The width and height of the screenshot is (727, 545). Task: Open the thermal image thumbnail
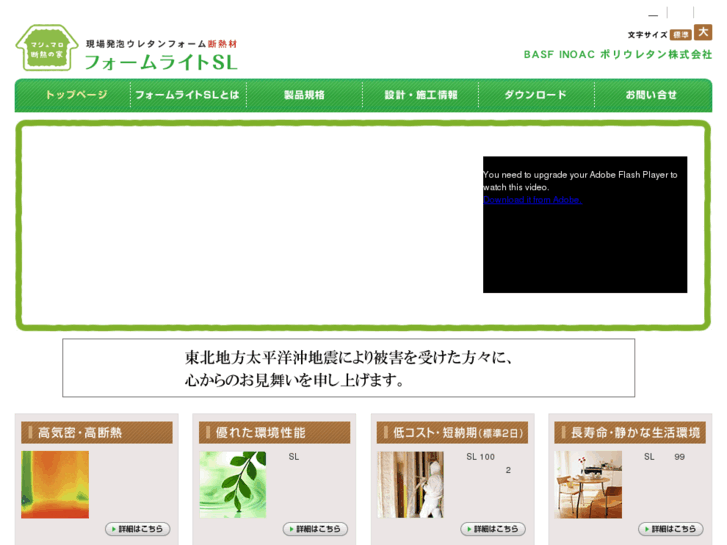point(55,485)
